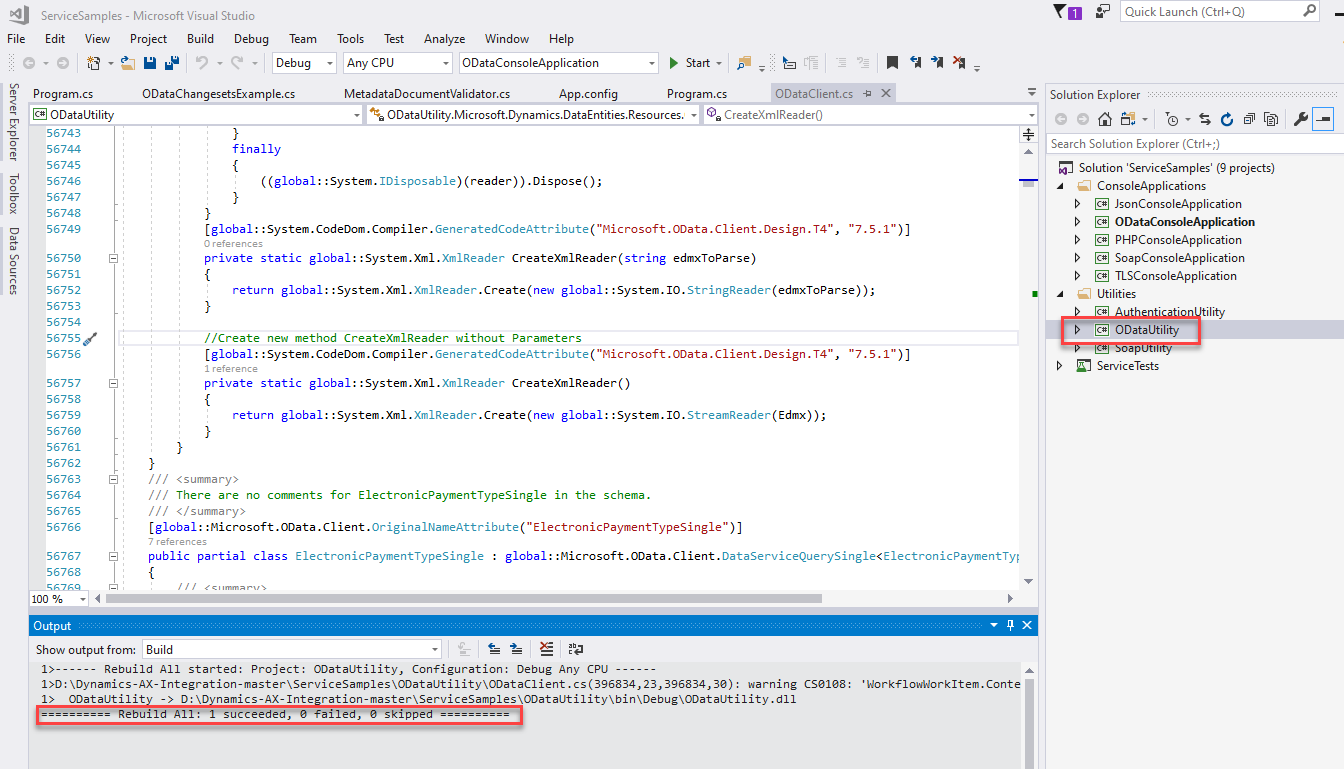Click the Undo arrow icon
Image resolution: width=1344 pixels, height=769 pixels.
[x=201, y=63]
